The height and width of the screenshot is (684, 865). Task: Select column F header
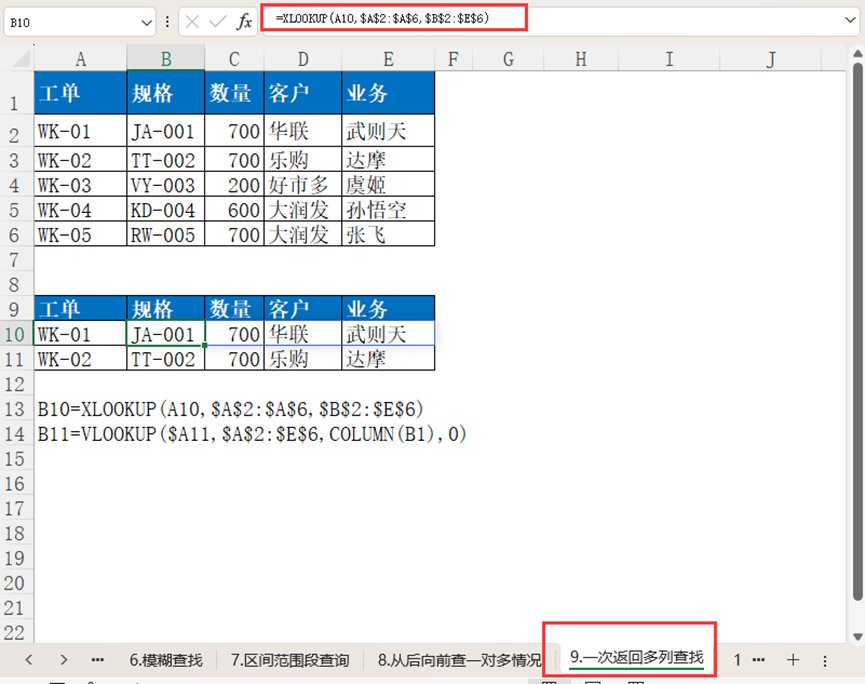point(453,58)
